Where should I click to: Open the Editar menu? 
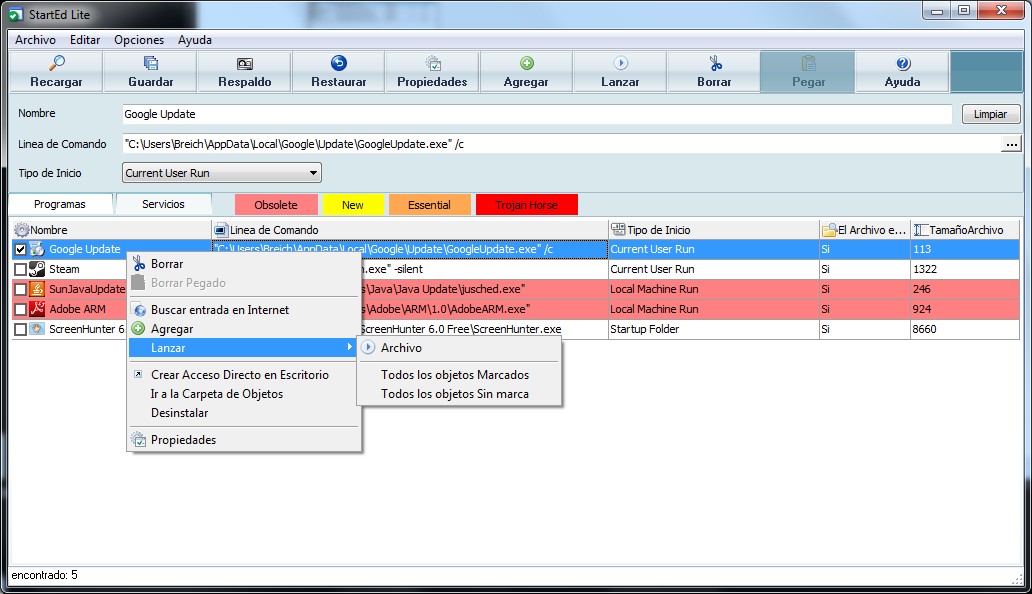[85, 39]
